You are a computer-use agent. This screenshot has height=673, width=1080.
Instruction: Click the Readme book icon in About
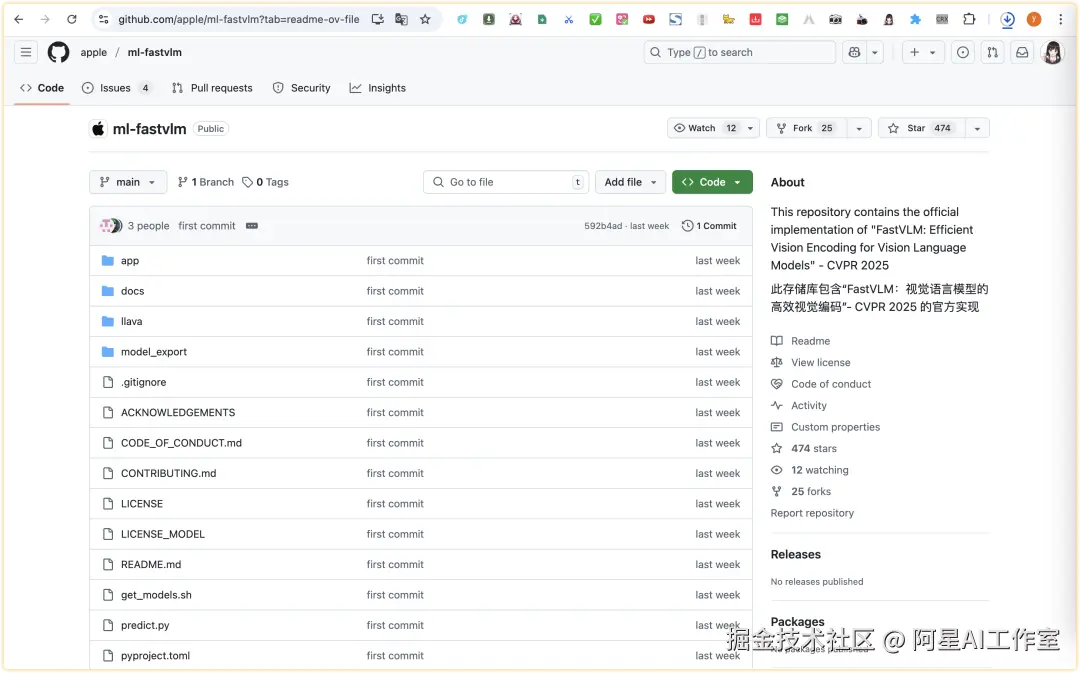coord(776,341)
